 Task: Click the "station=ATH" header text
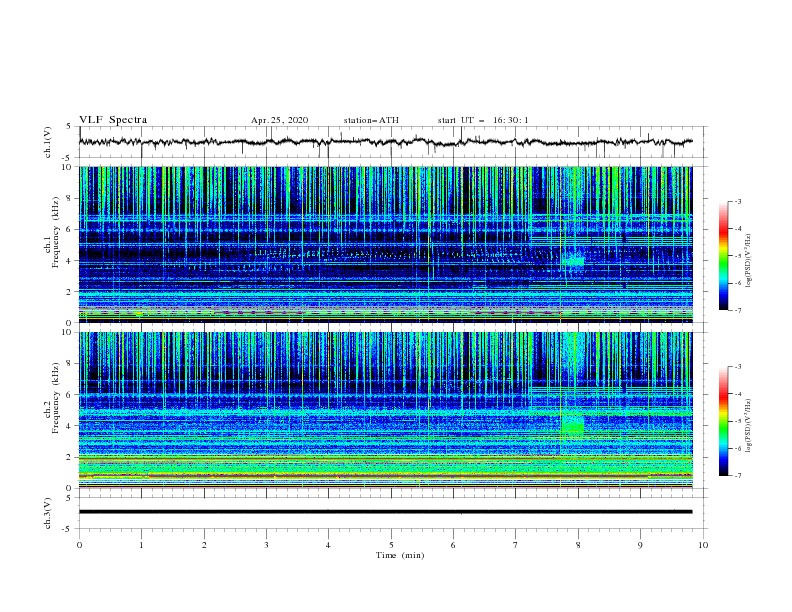point(371,120)
